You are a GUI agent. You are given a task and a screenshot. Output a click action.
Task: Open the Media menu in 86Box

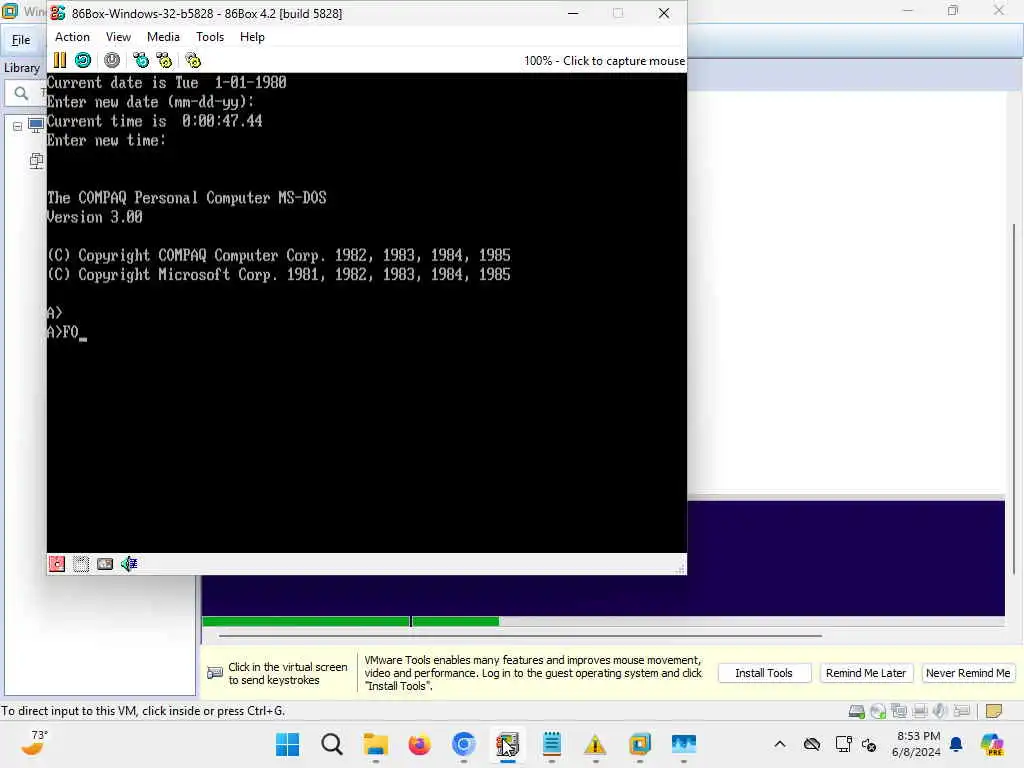tap(163, 37)
